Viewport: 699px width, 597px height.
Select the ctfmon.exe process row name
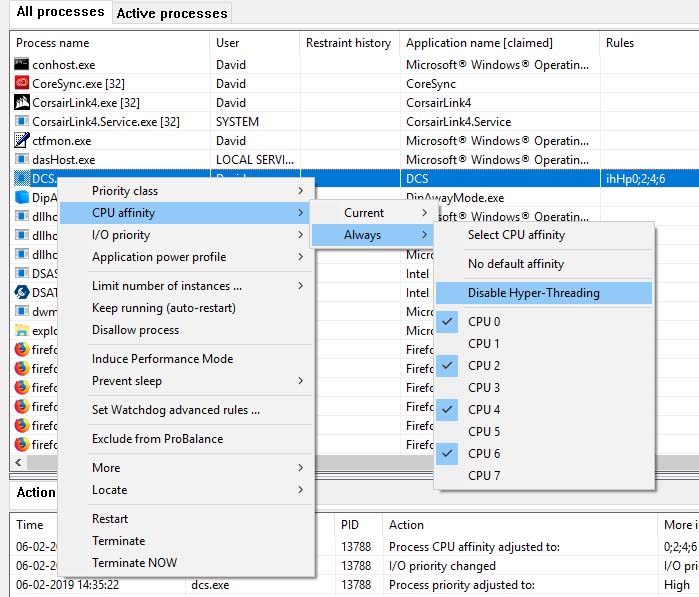62,141
